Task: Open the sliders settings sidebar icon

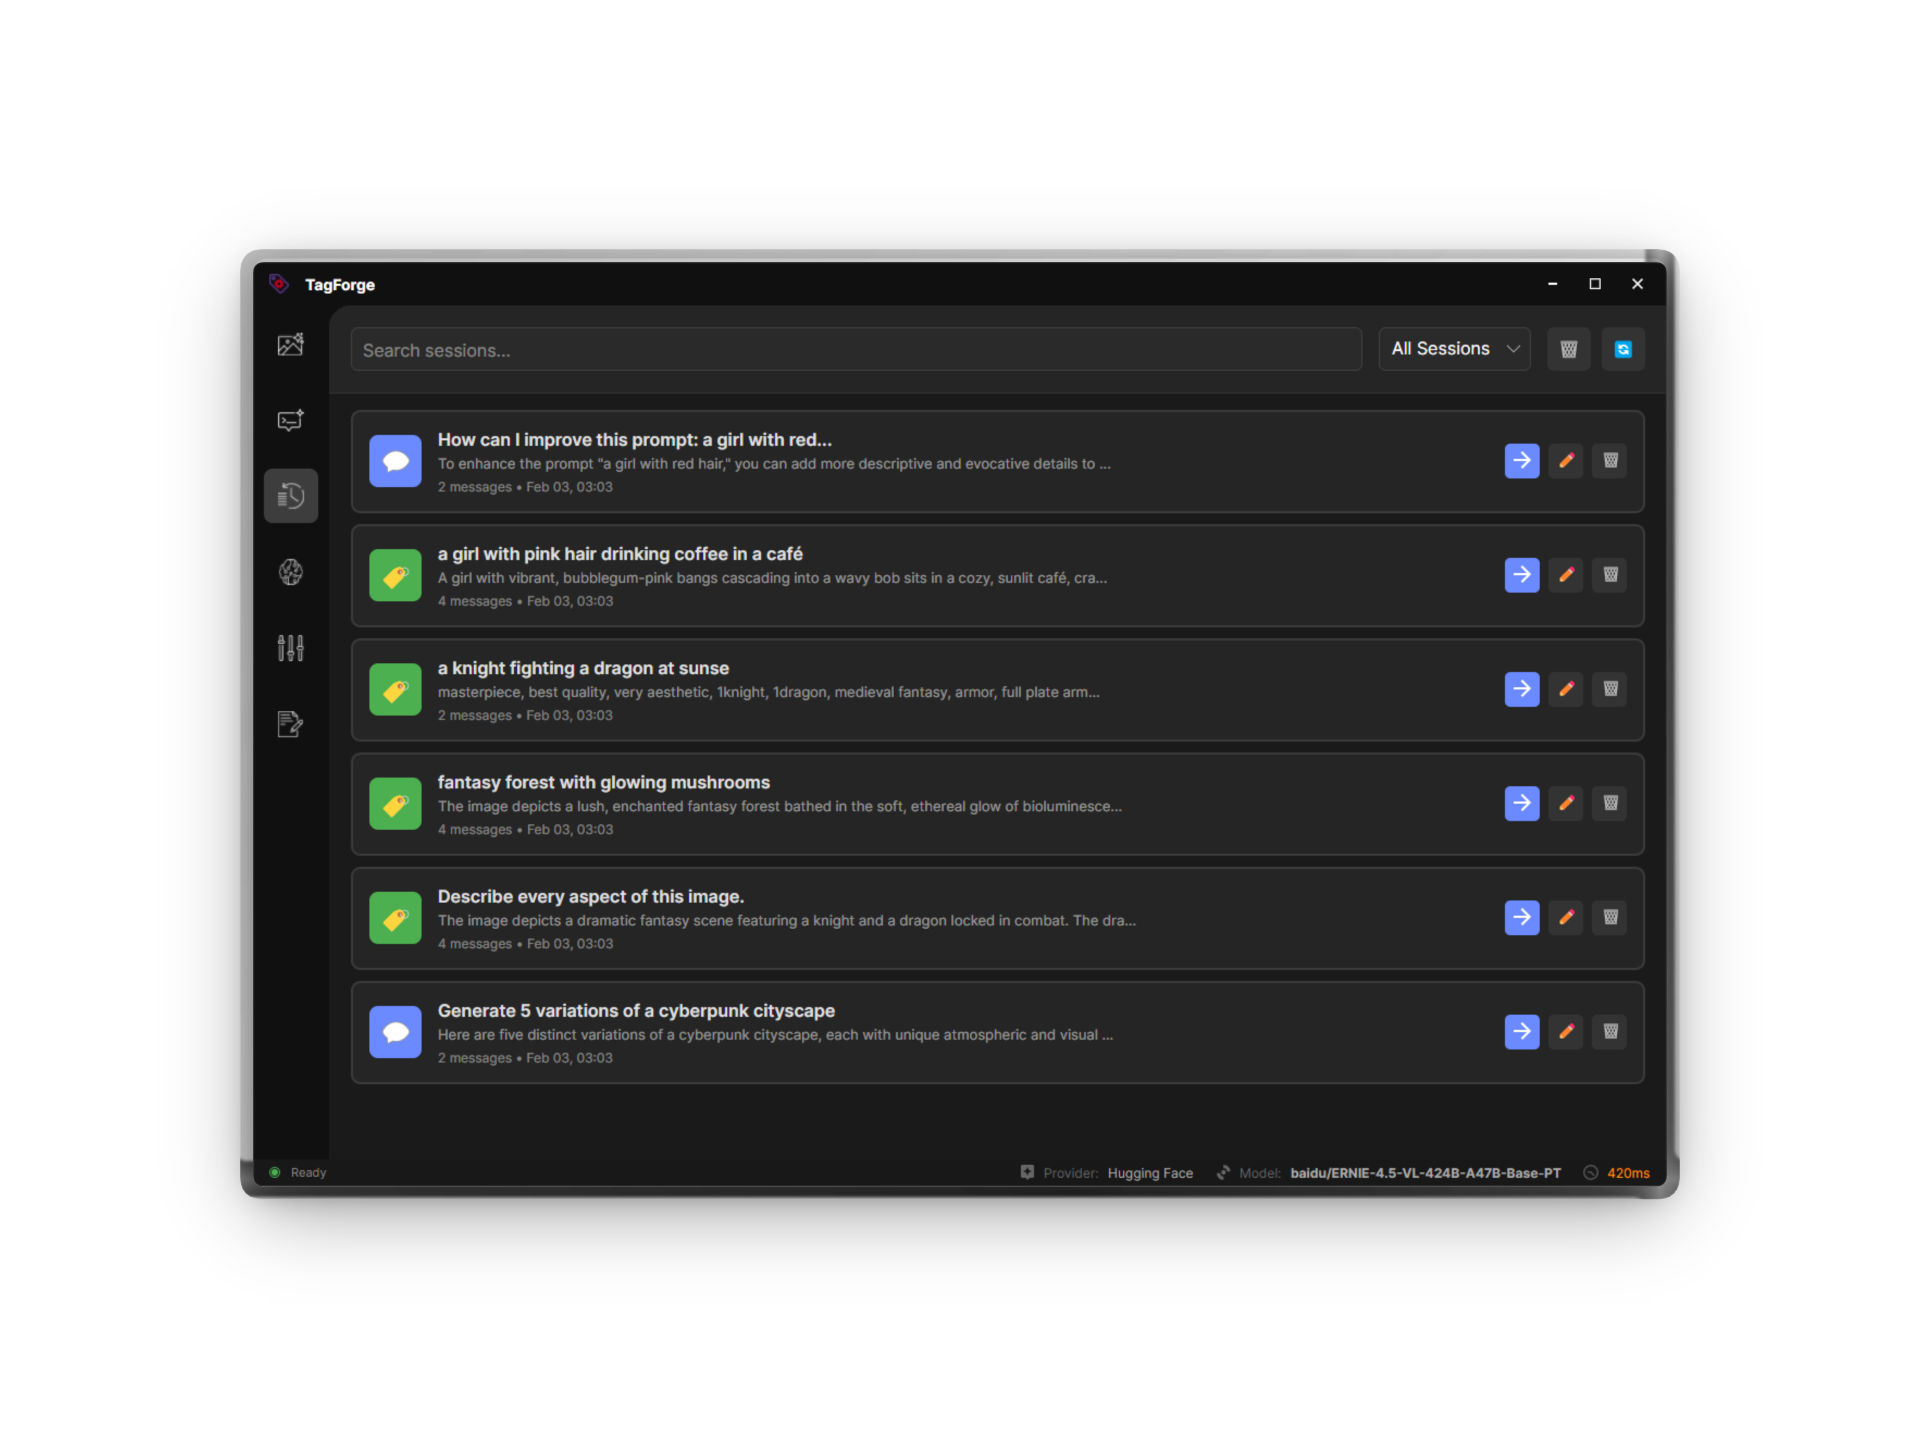Action: pyautogui.click(x=290, y=648)
